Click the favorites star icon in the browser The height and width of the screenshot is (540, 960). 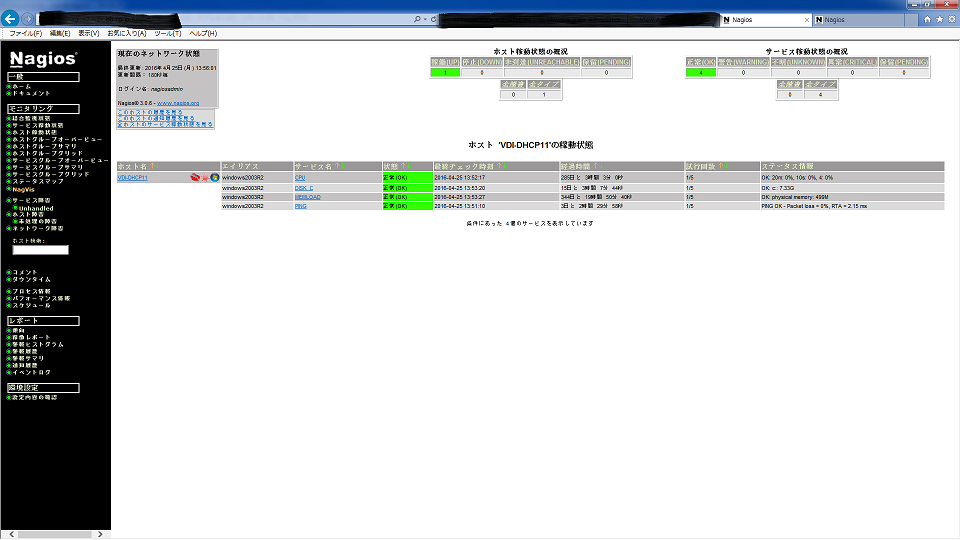[939, 19]
